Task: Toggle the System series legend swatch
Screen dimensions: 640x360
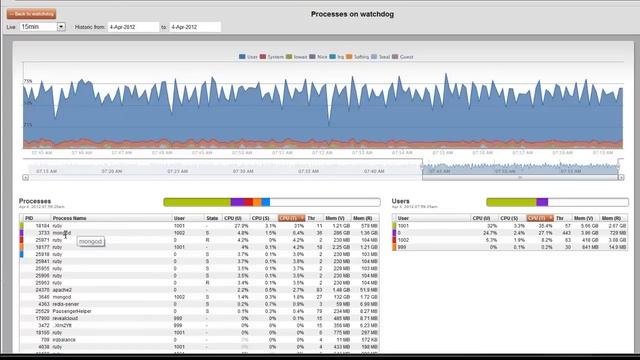Action: click(x=263, y=57)
